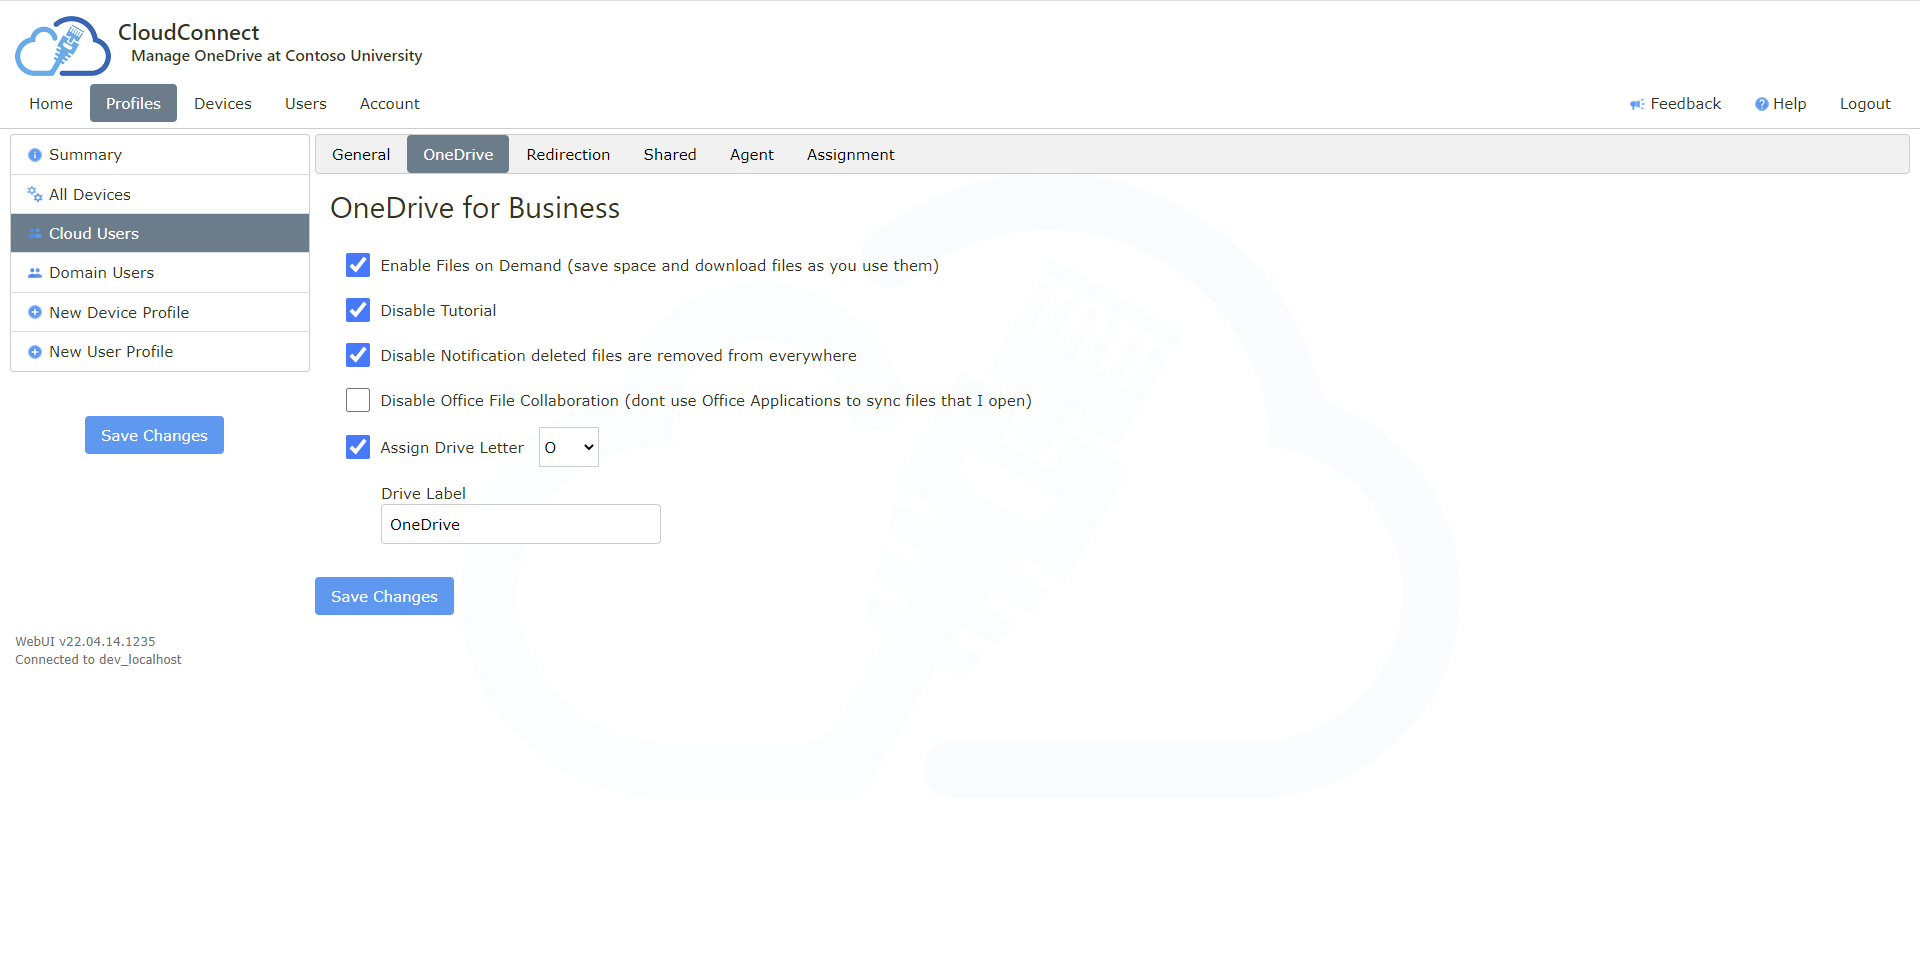Open the Assignment tab

(850, 155)
